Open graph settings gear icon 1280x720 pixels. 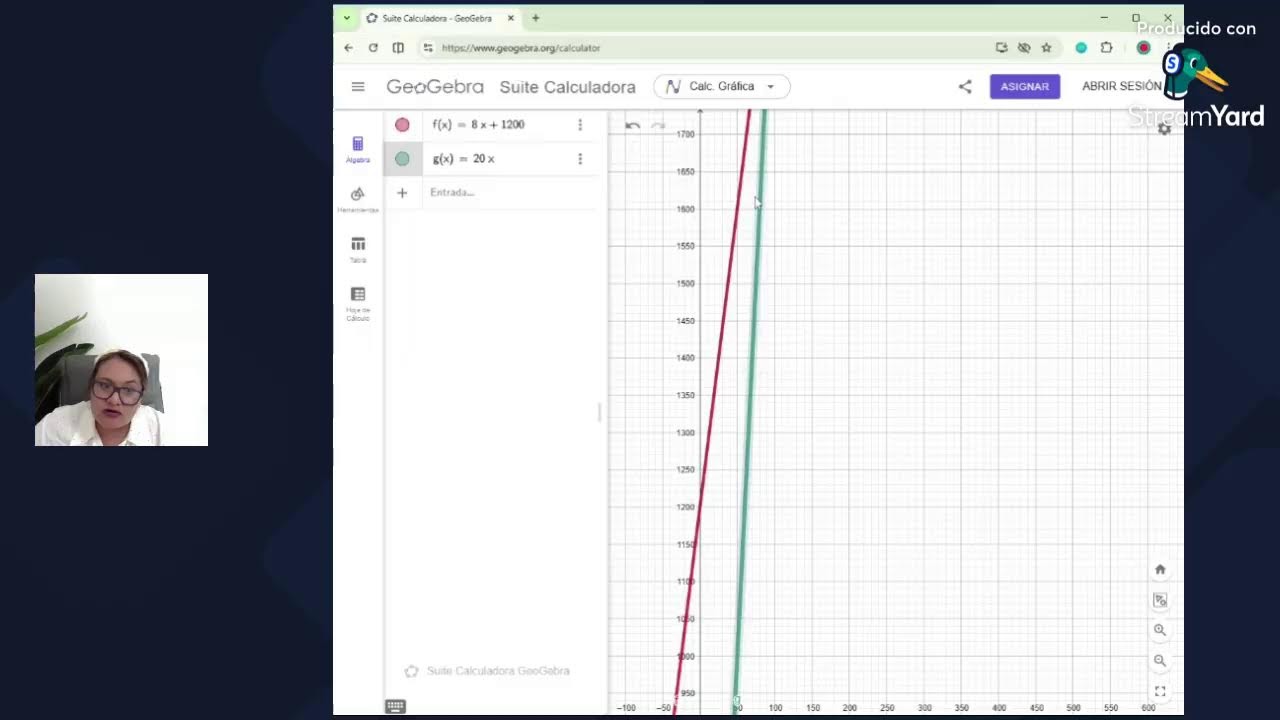[x=1164, y=129]
